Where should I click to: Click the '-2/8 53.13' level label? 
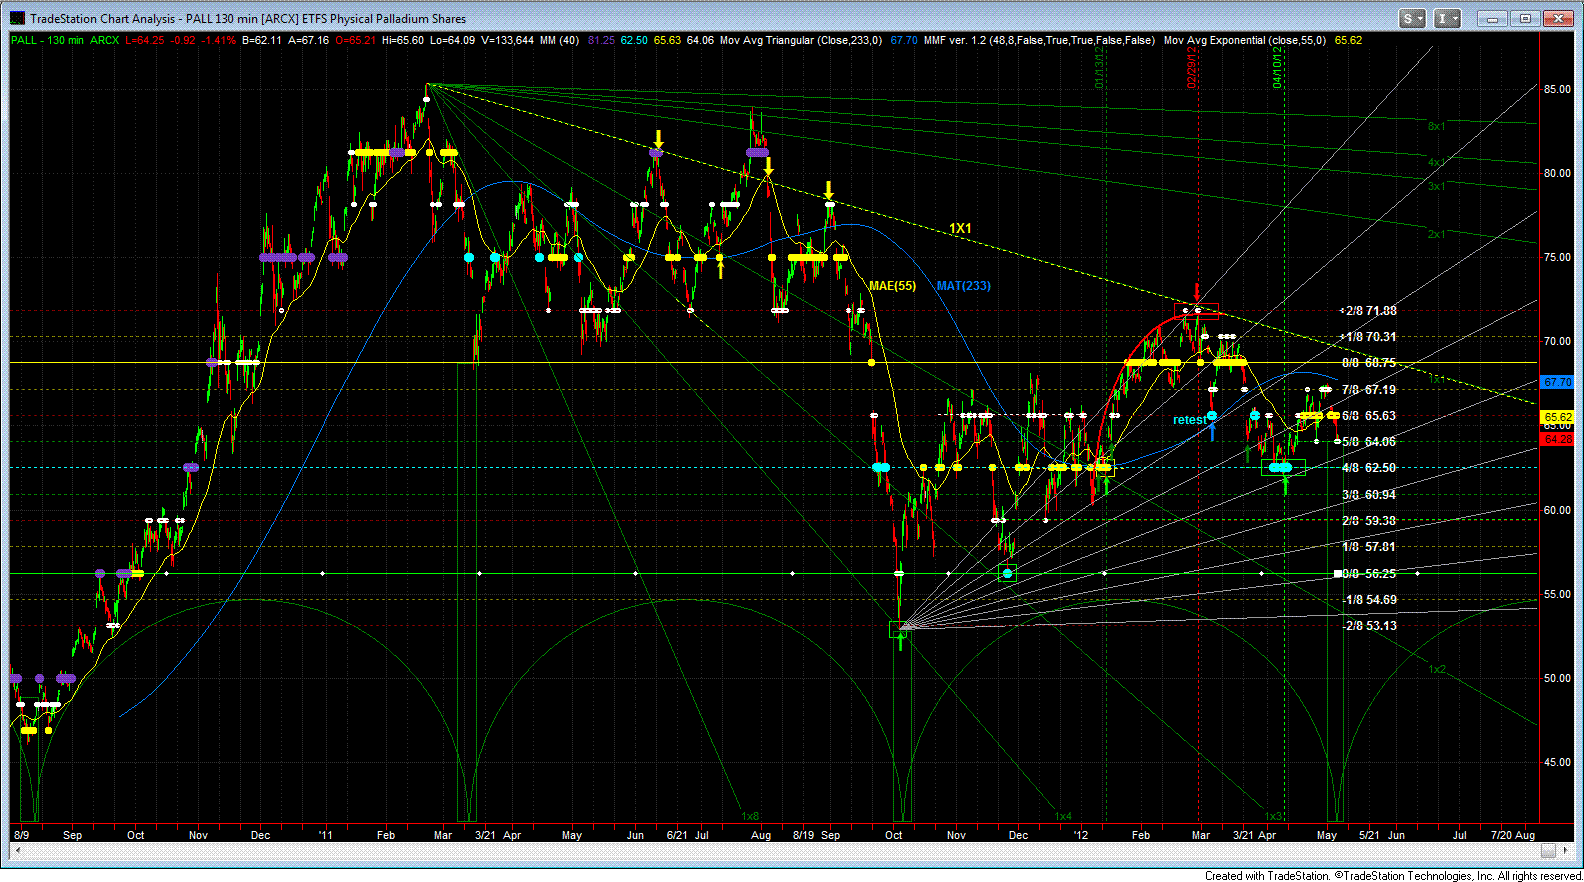tap(1368, 626)
